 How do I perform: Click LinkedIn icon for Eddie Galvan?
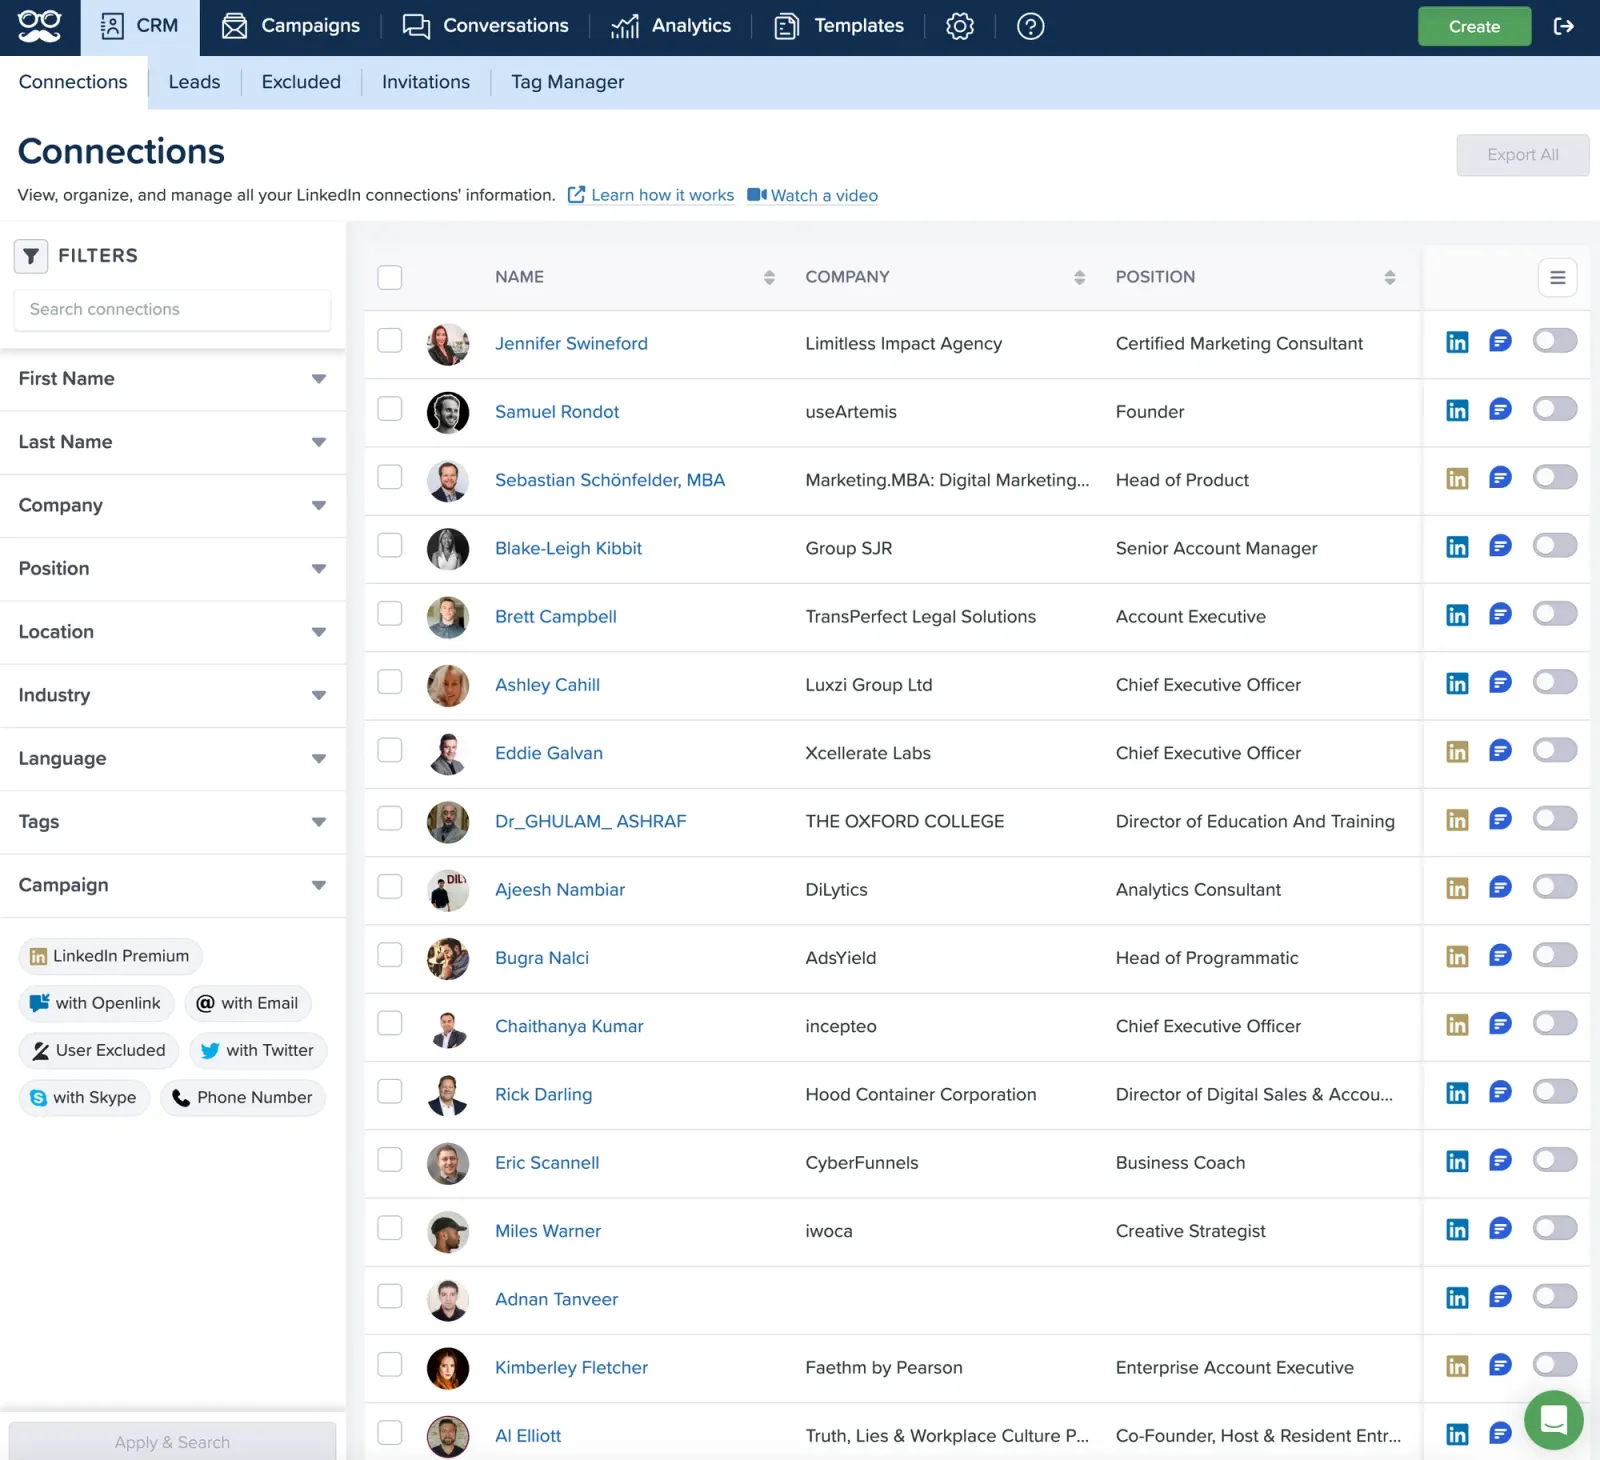1457,752
